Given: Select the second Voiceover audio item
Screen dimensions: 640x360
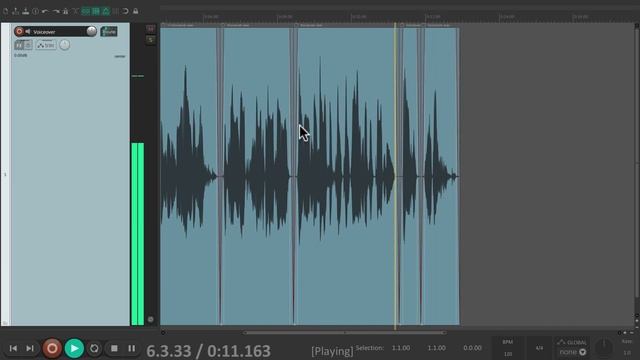Looking at the screenshot, I should [256, 176].
